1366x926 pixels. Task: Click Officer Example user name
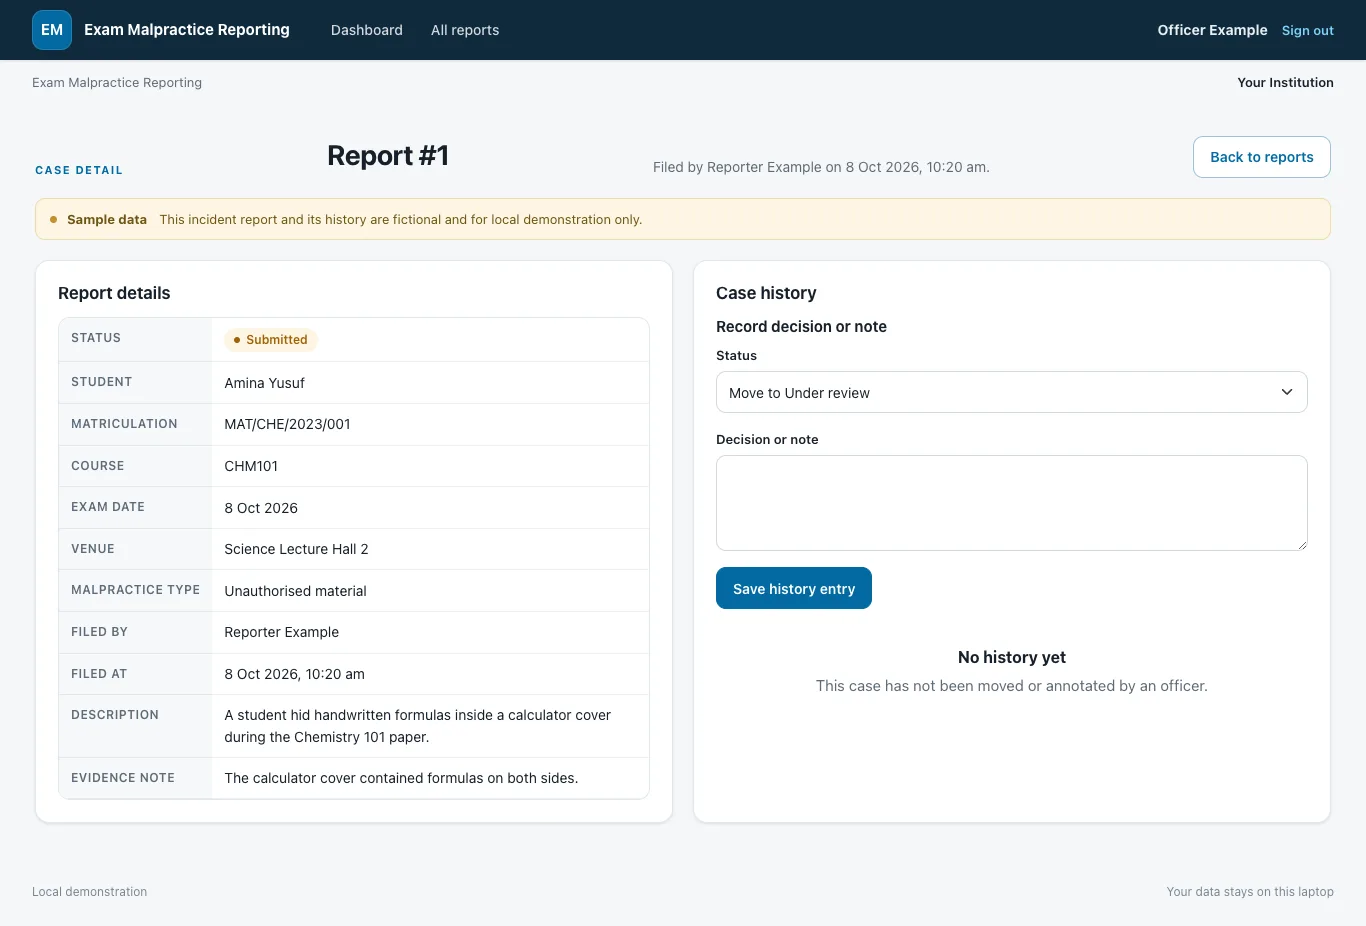coord(1212,30)
